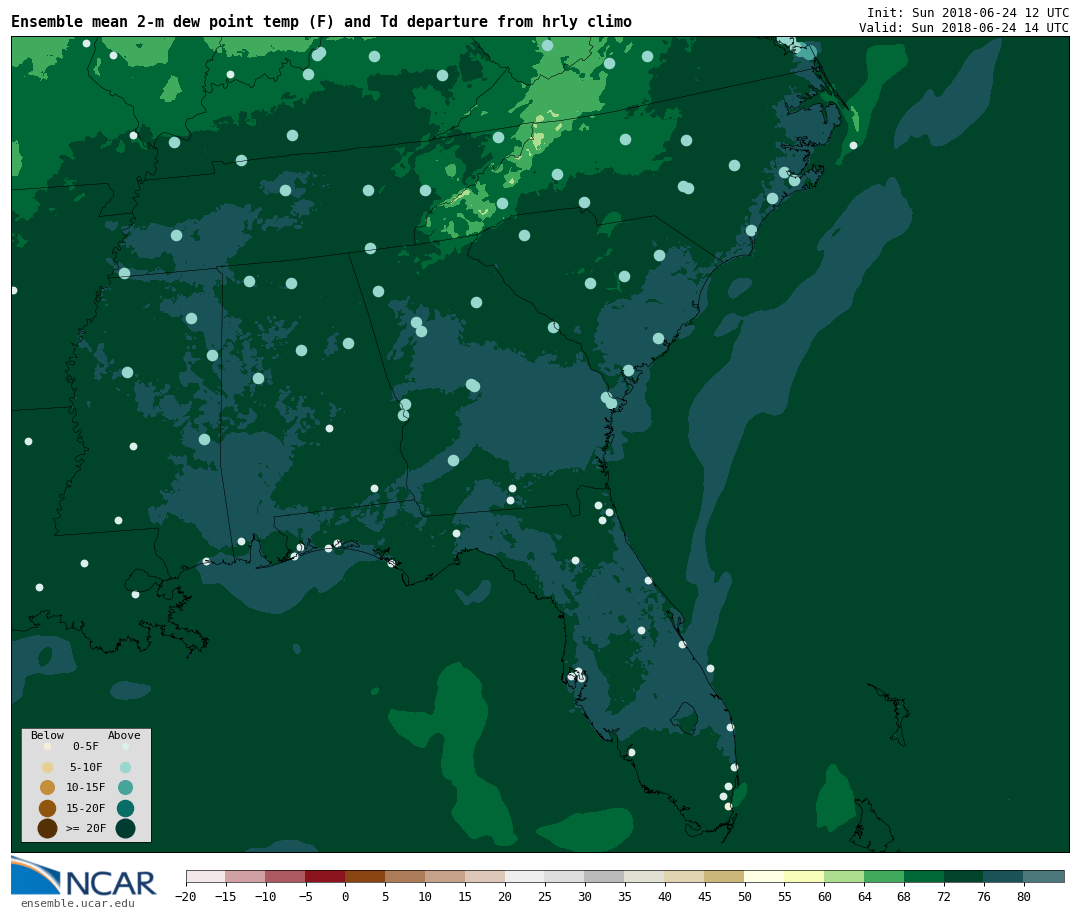Pick the colorbar swatch between 20 and 25
Screen dimensions: 1080x915
coord(525,876)
